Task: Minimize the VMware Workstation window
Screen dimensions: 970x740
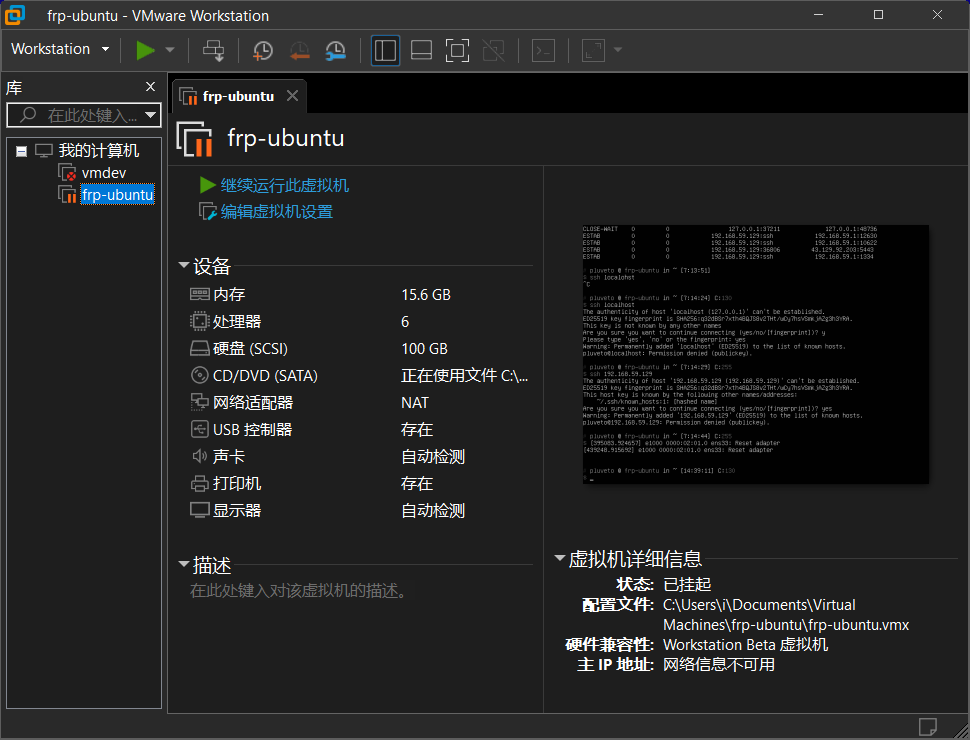Action: click(818, 15)
